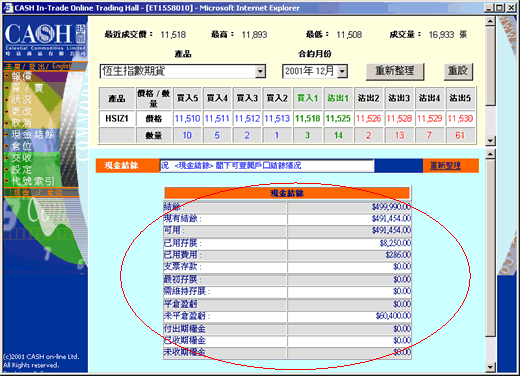Screen dimensions: 520x376
Task: Click the top quote frame scroll-up arrow
Action: [490, 22]
